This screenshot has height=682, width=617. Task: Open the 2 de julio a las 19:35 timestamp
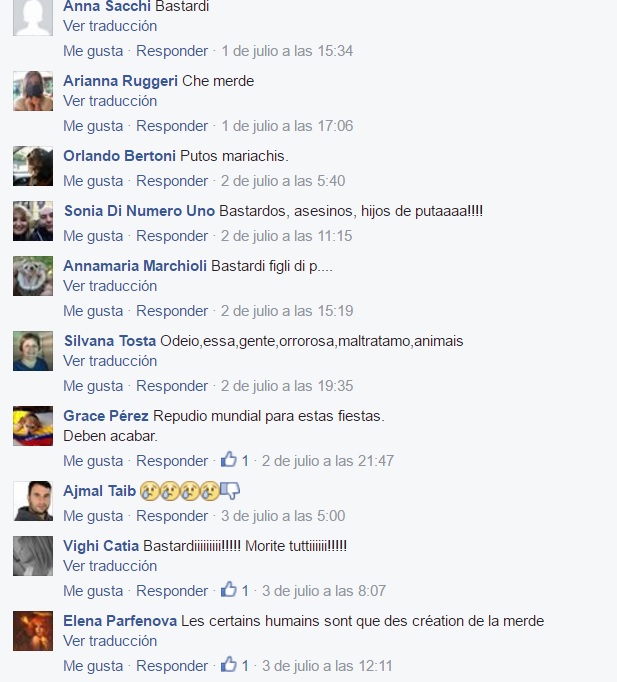(x=287, y=386)
